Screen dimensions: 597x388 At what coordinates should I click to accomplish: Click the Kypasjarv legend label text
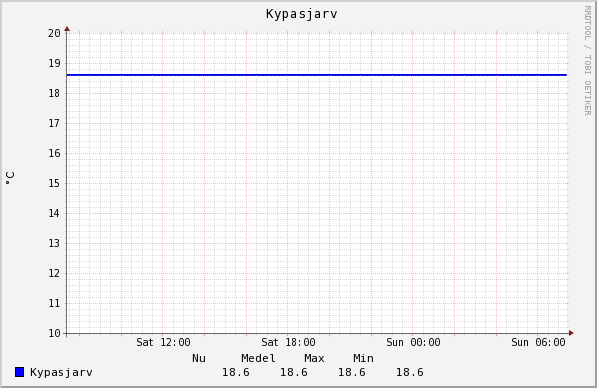click(61, 372)
